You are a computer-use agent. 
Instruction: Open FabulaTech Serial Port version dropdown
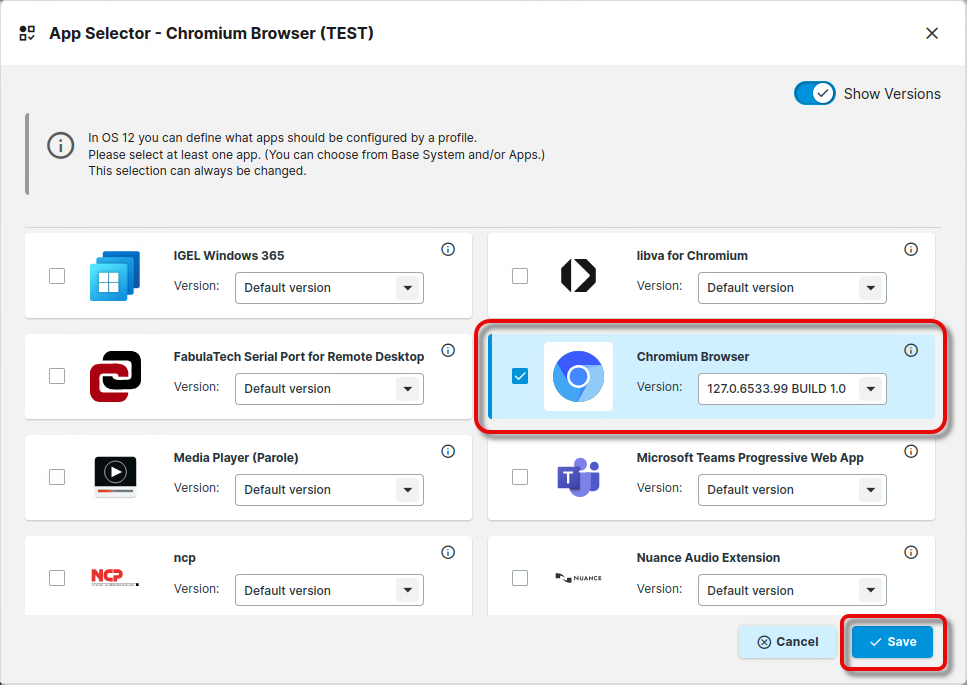(329, 389)
